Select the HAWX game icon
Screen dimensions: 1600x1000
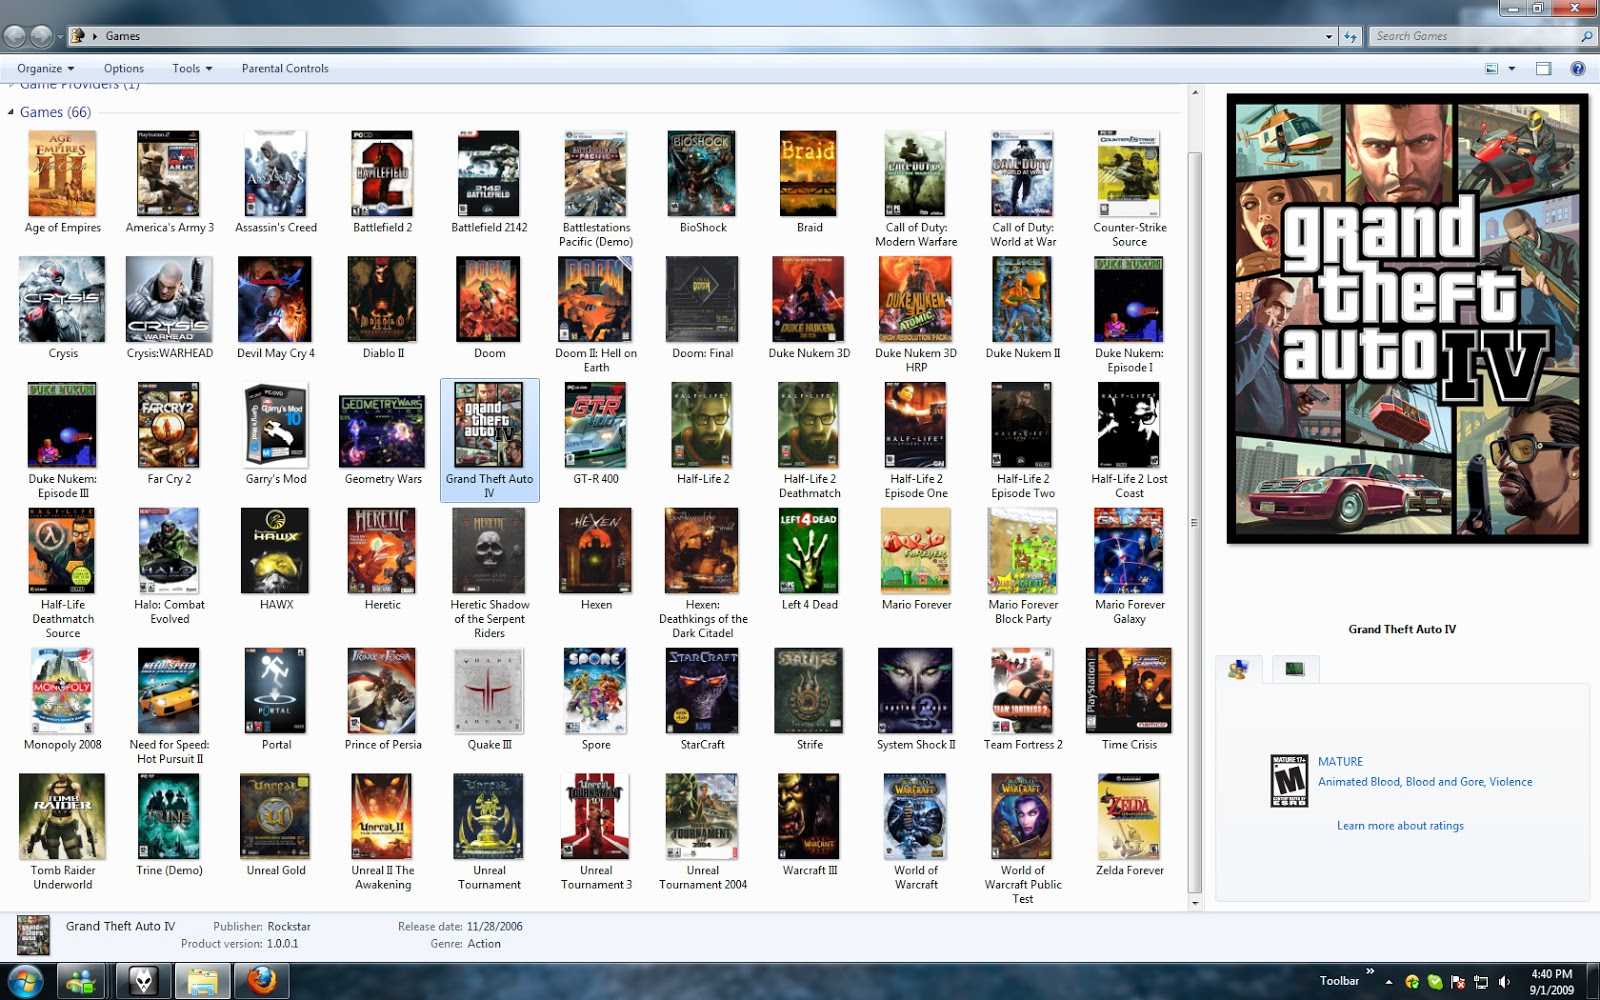276,551
